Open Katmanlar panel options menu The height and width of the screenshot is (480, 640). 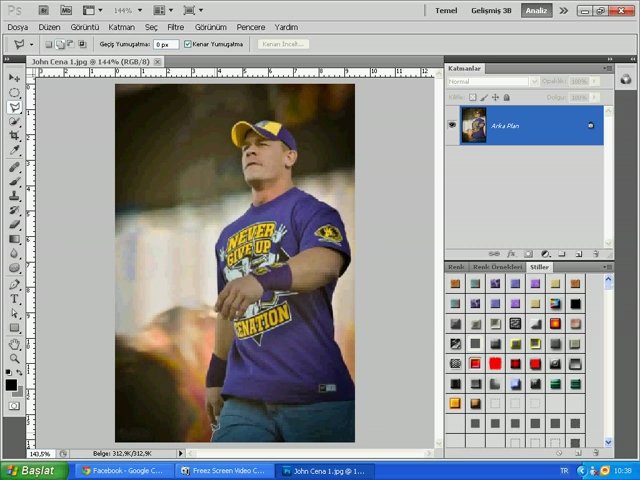(608, 68)
